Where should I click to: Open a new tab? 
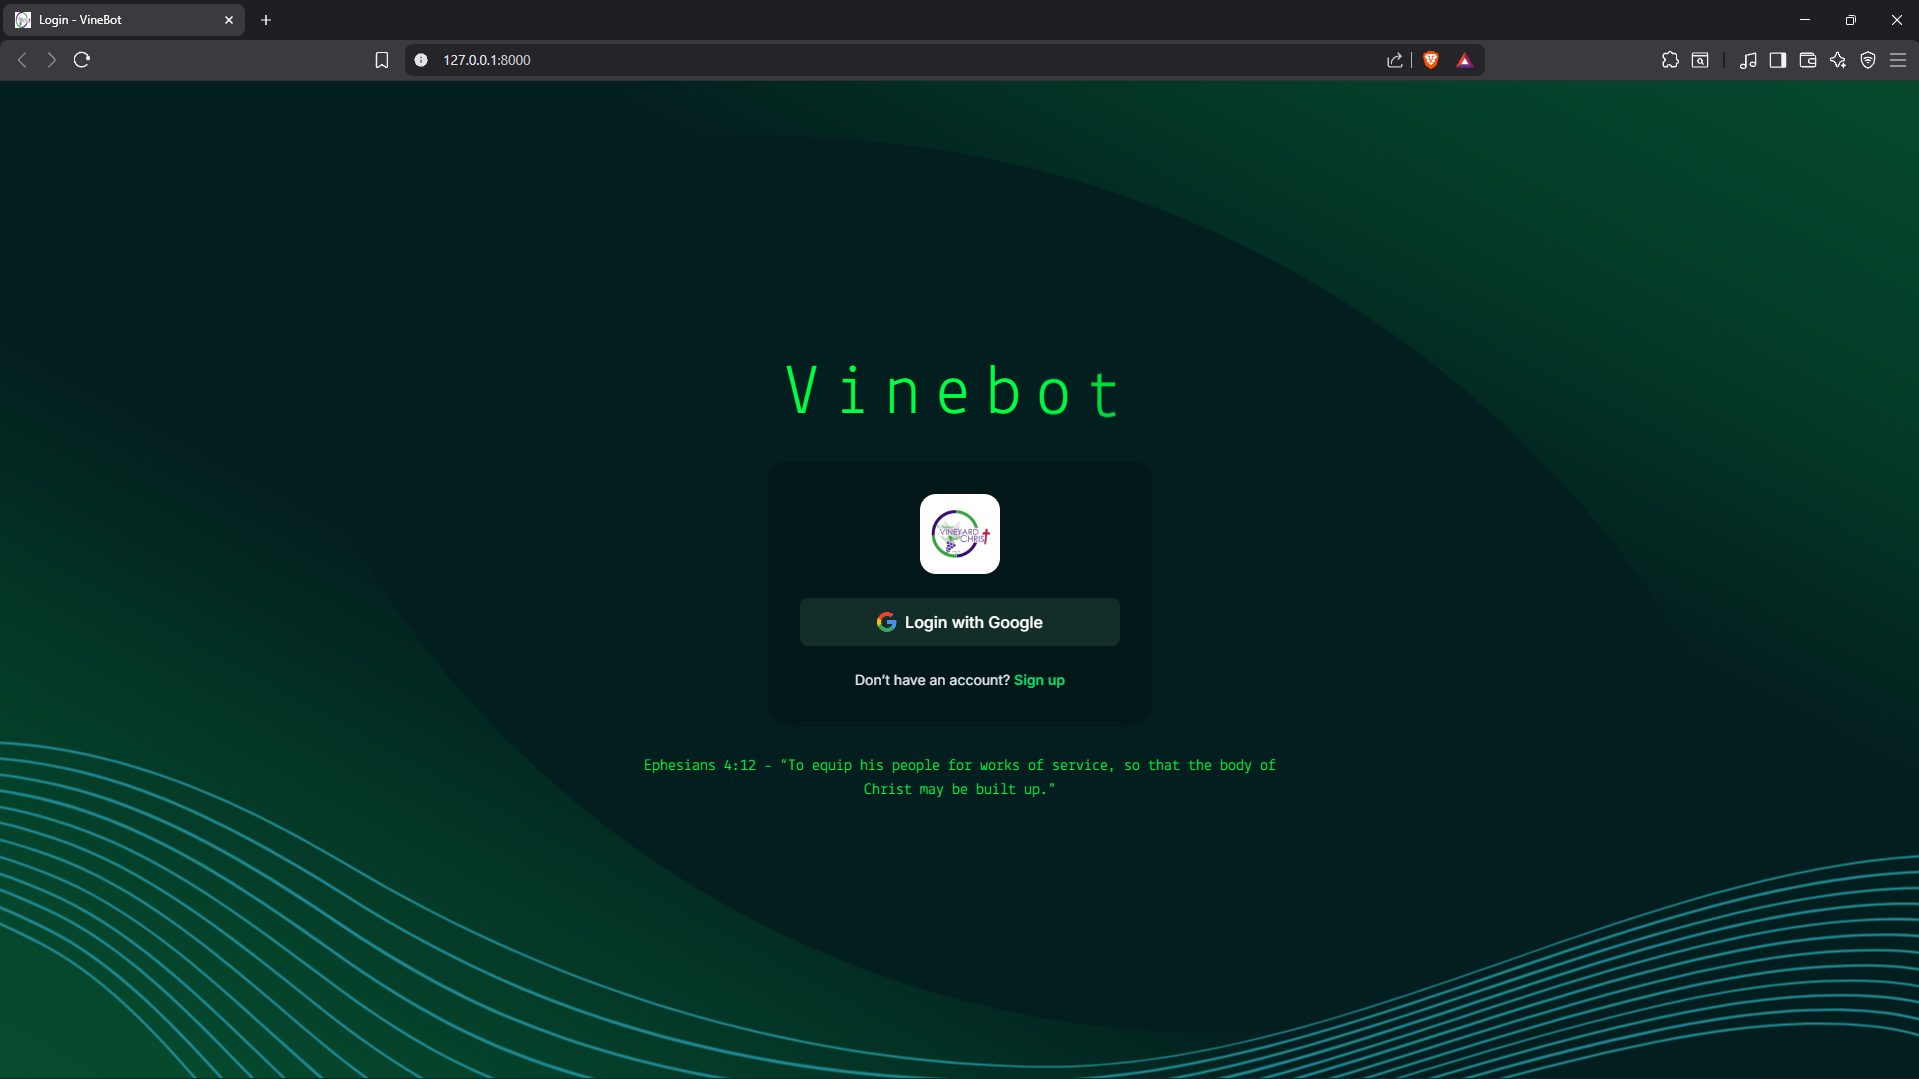click(266, 20)
